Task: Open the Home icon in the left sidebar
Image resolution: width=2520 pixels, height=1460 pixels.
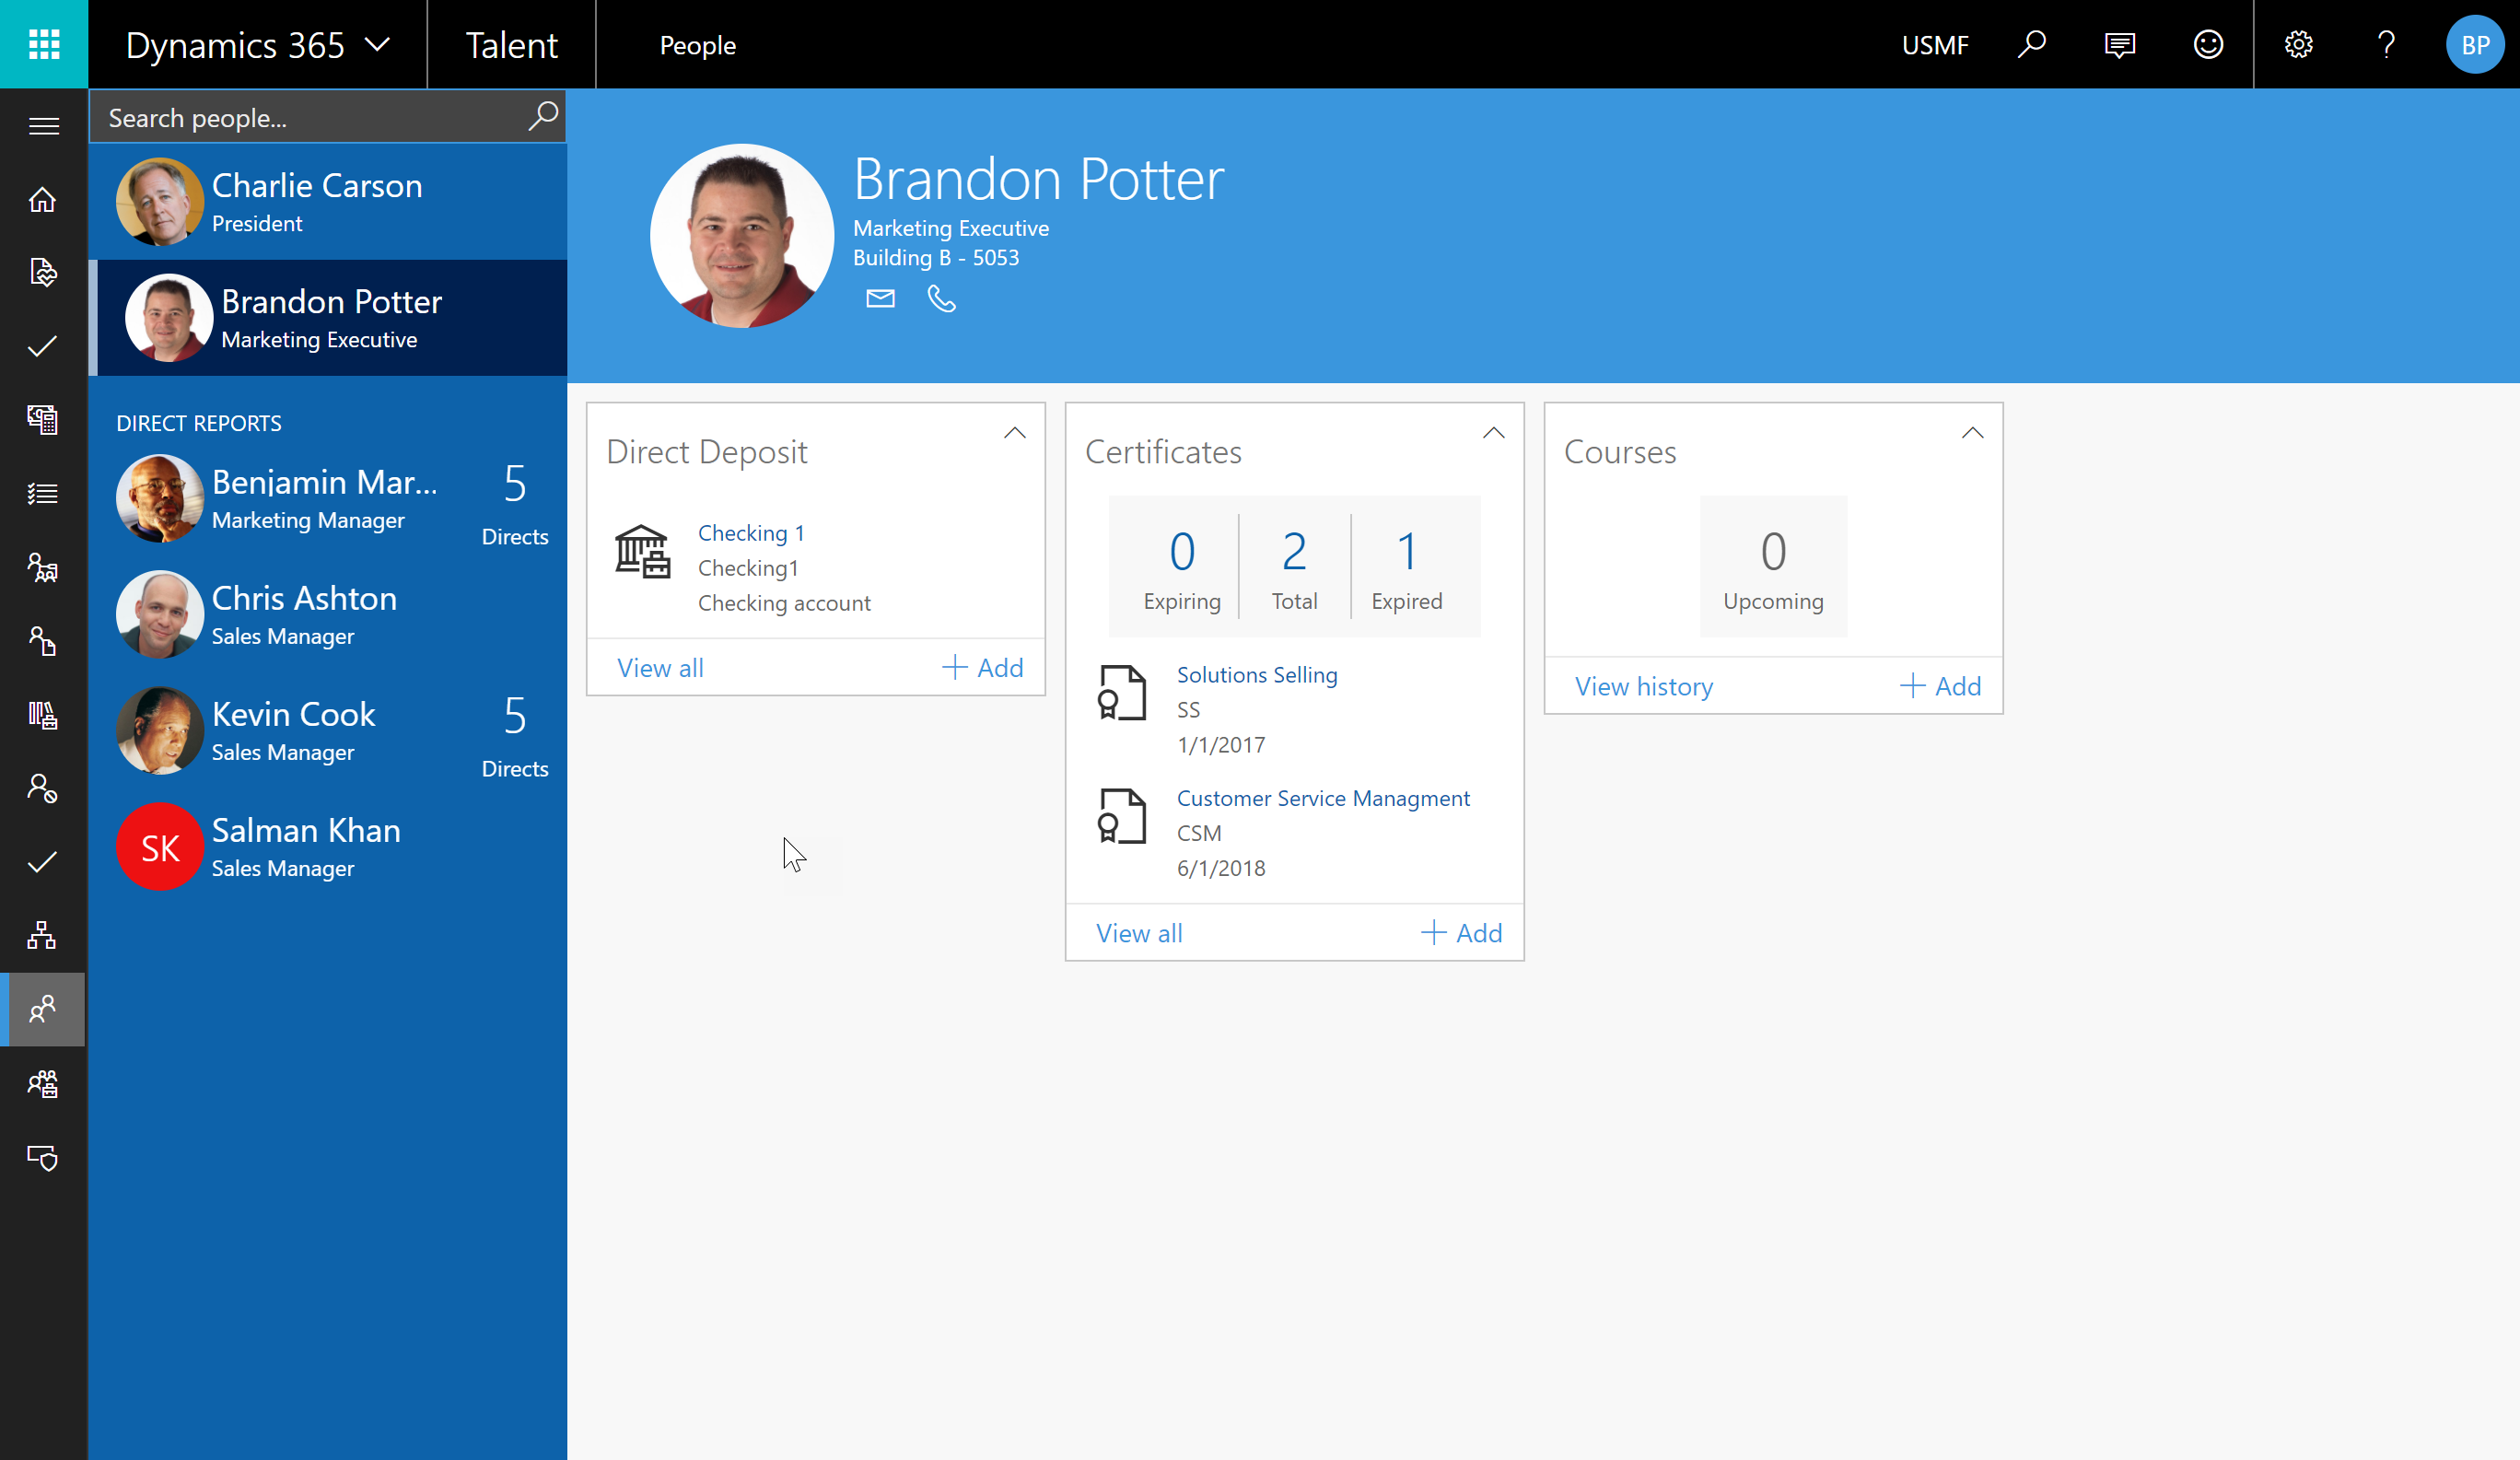Action: [x=42, y=200]
